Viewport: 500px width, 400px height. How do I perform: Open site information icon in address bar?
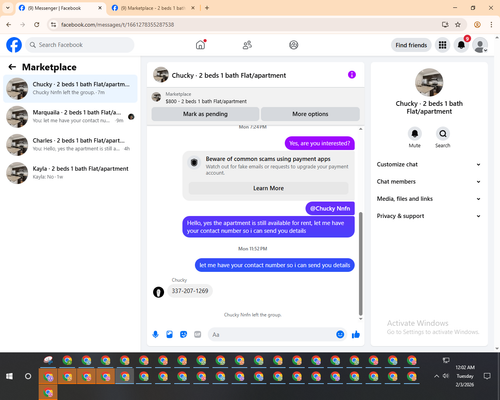pyautogui.click(x=53, y=25)
